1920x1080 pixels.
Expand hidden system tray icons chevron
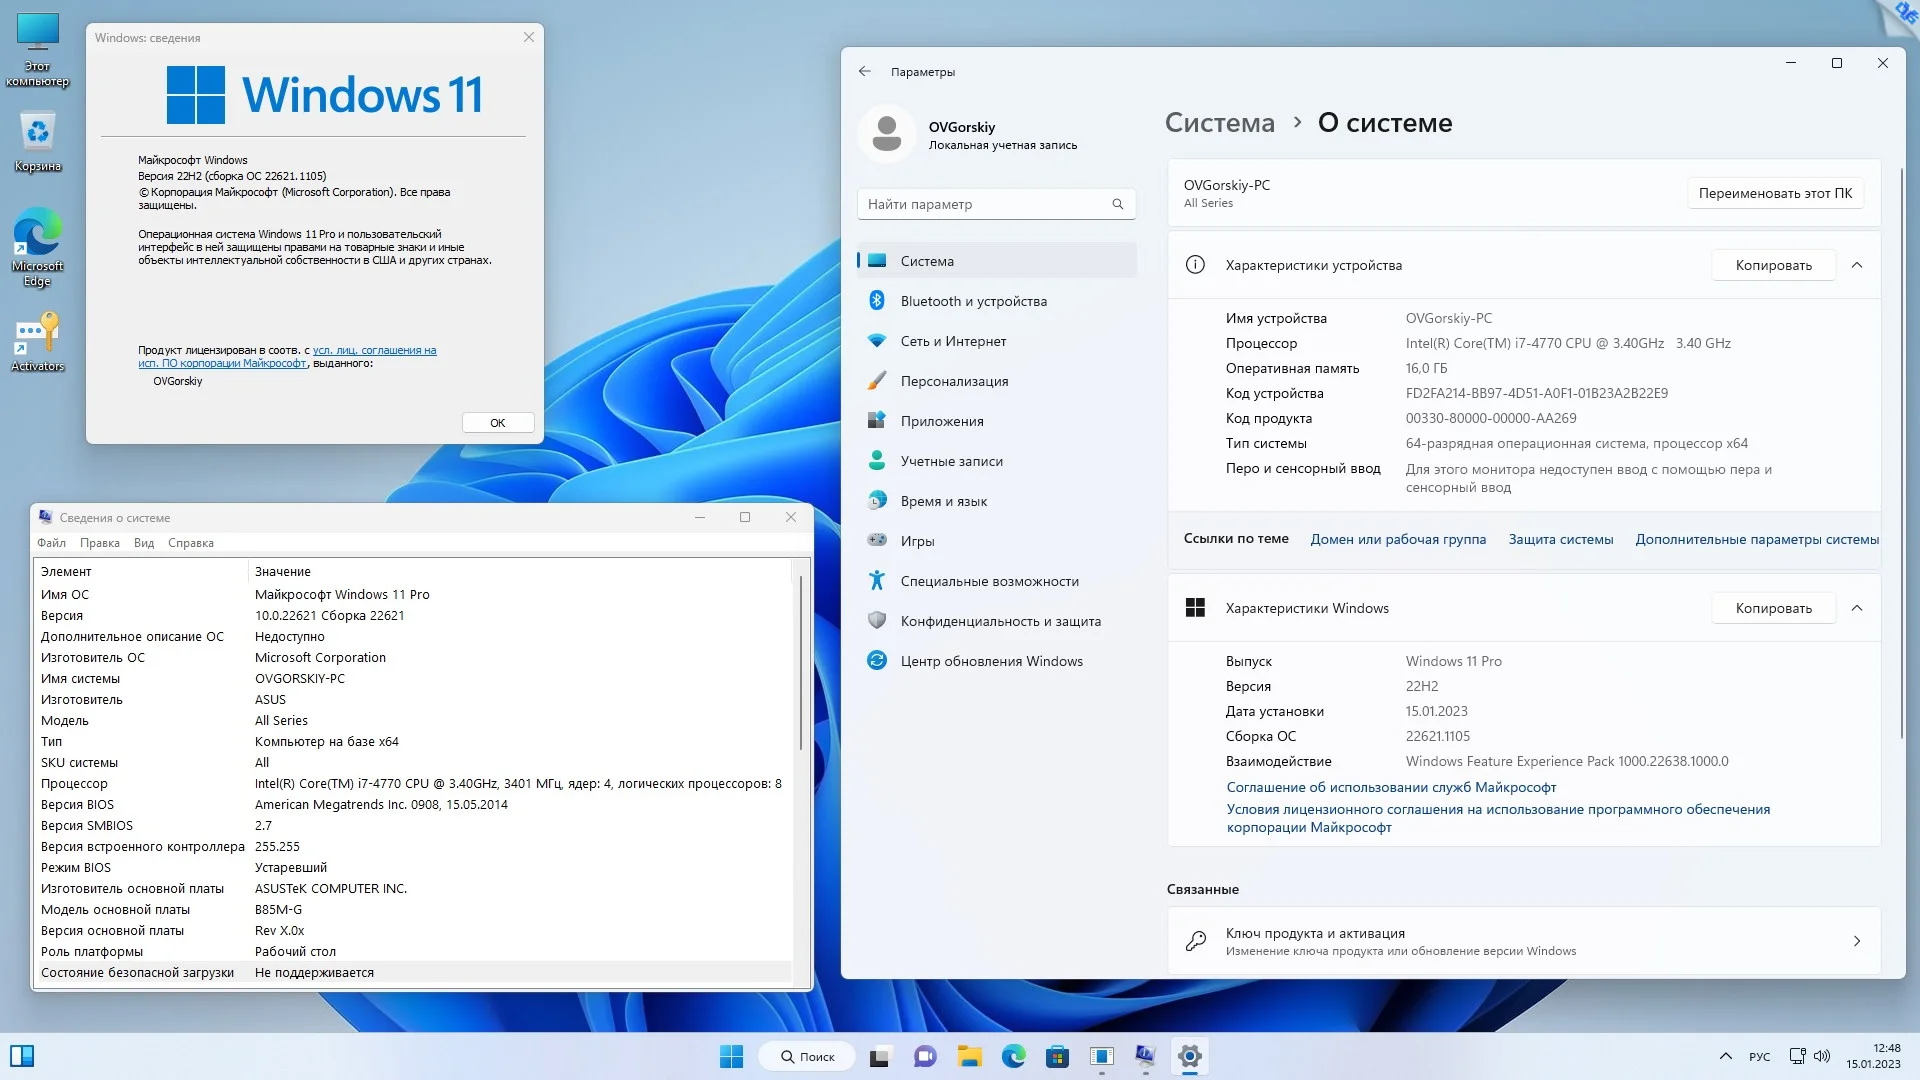[1725, 1056]
